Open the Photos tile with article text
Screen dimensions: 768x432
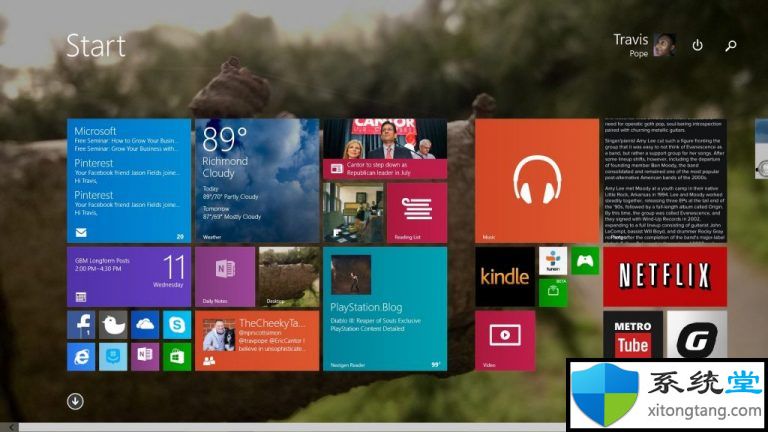(x=665, y=181)
